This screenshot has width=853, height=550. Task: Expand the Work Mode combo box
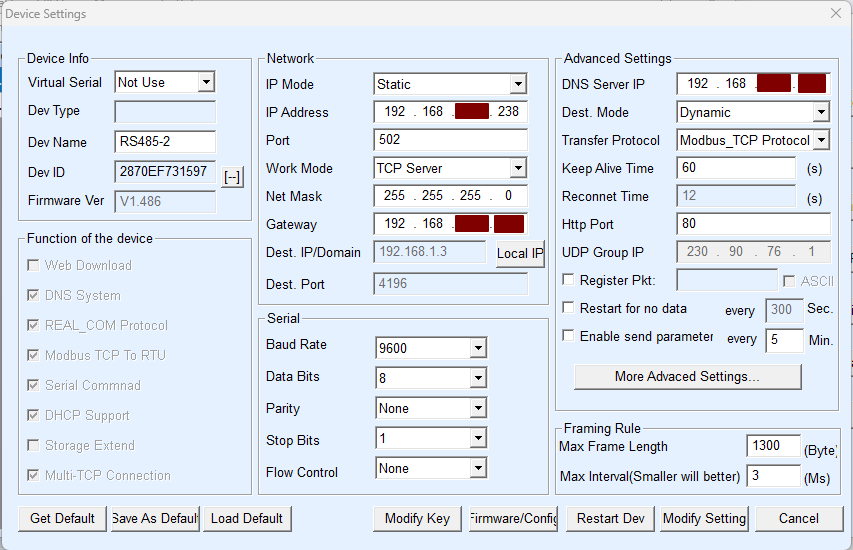(517, 168)
